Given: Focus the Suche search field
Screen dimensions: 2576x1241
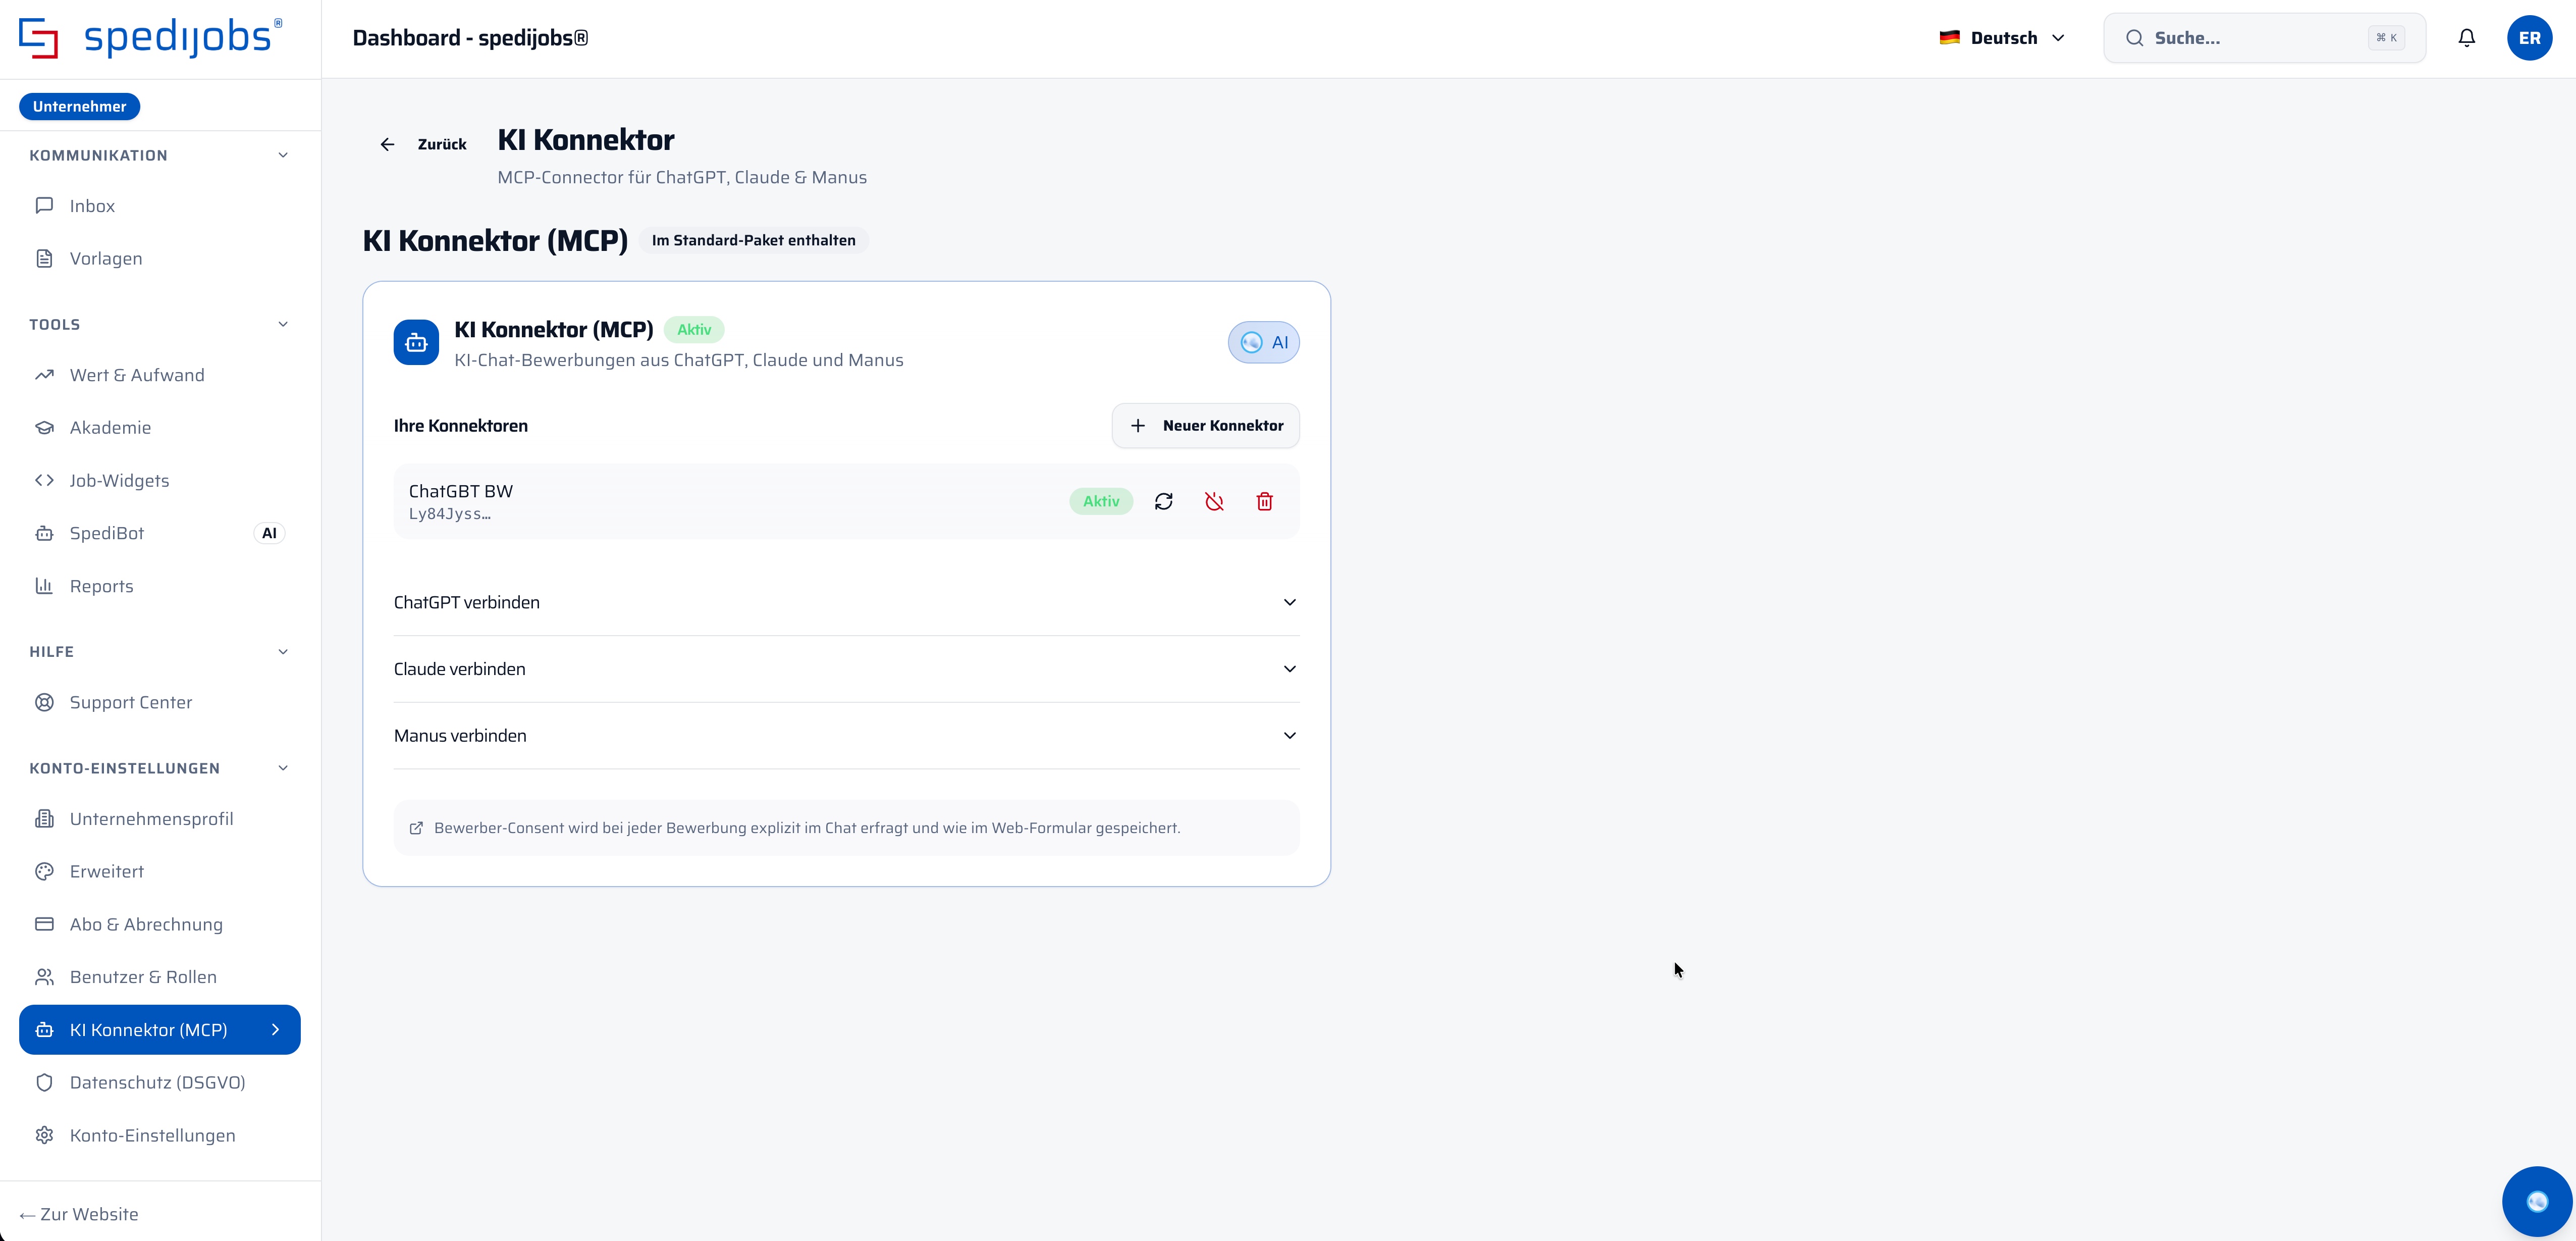Looking at the screenshot, I should tap(2264, 38).
